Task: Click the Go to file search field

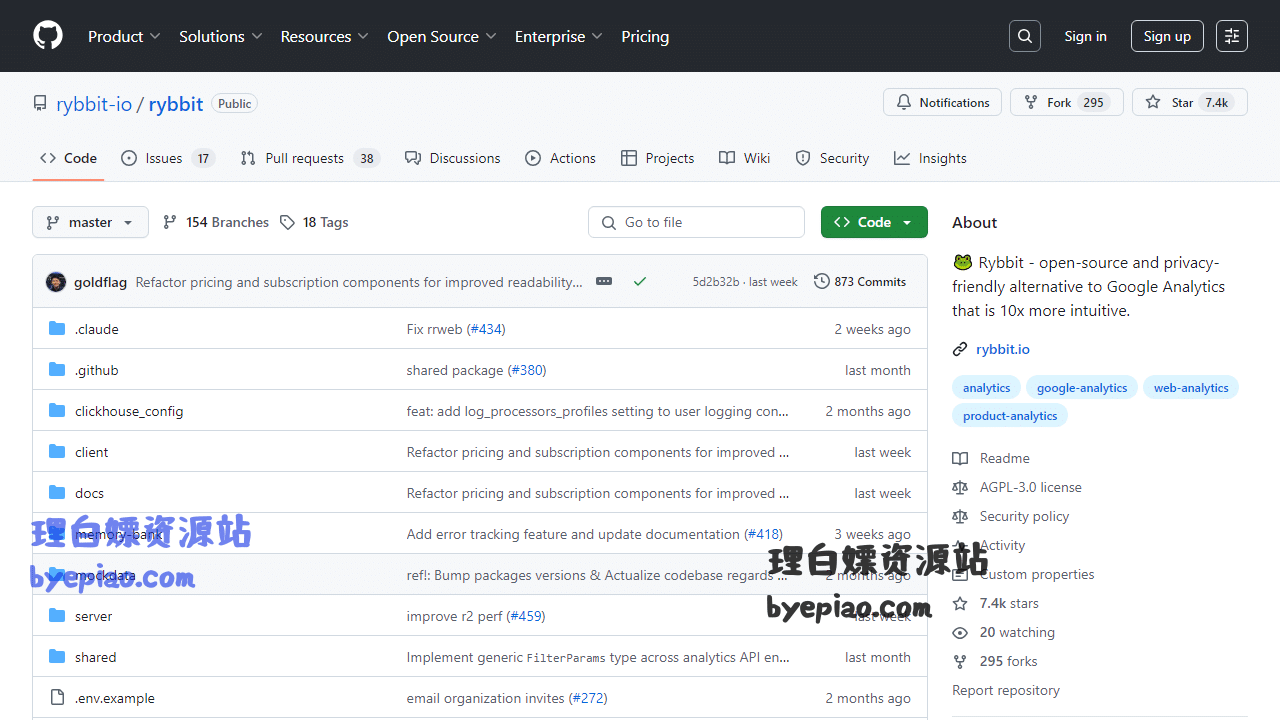Action: (696, 222)
